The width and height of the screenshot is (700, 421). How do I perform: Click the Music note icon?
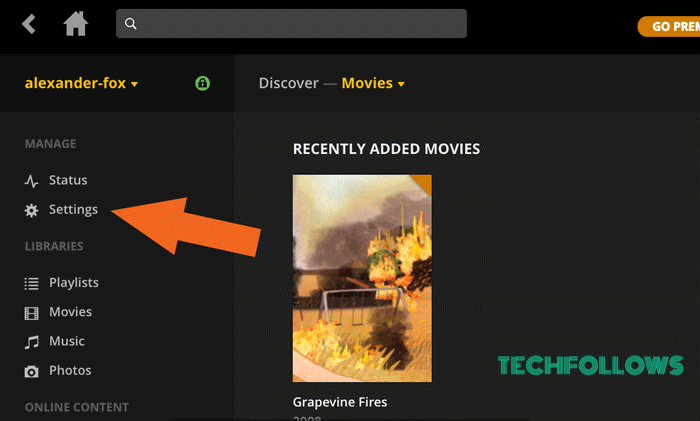pyautogui.click(x=31, y=342)
